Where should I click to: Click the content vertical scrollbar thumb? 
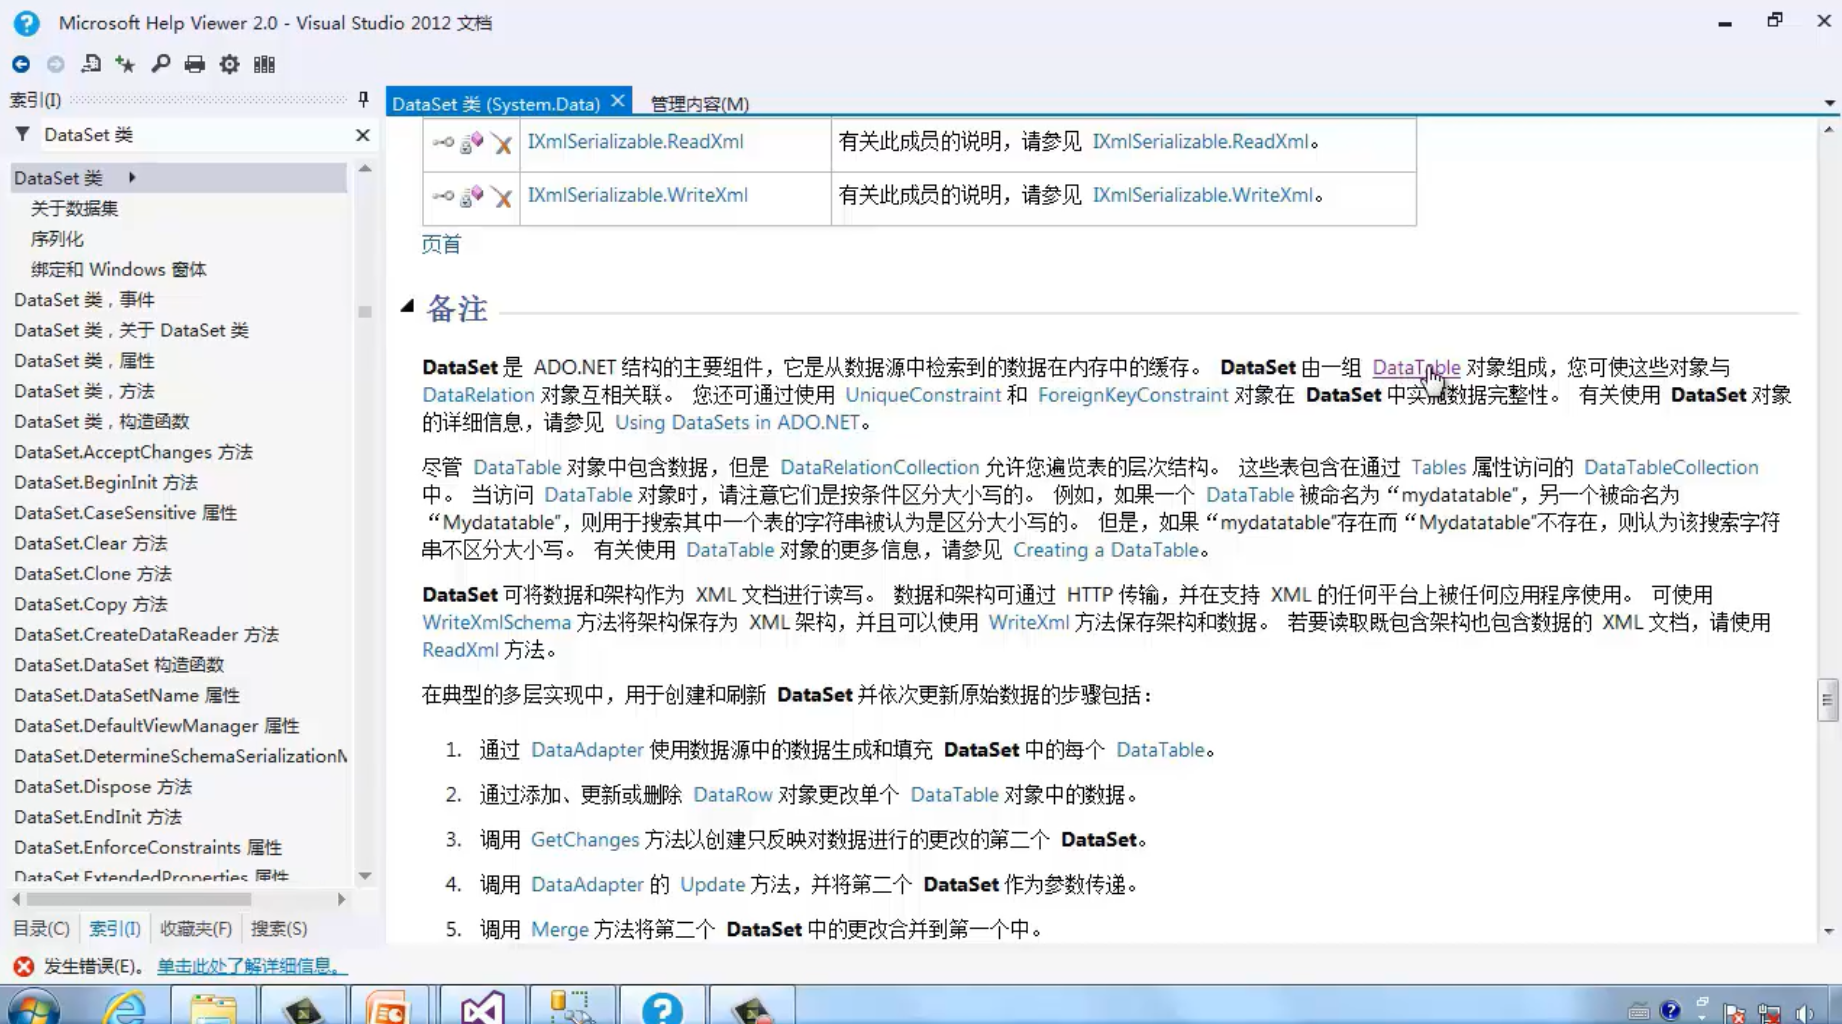(1828, 700)
